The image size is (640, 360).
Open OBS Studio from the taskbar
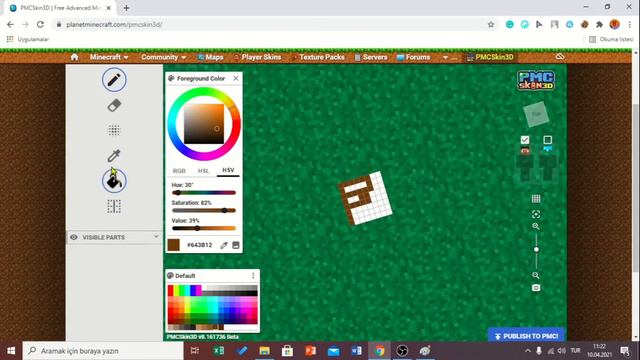point(402,351)
